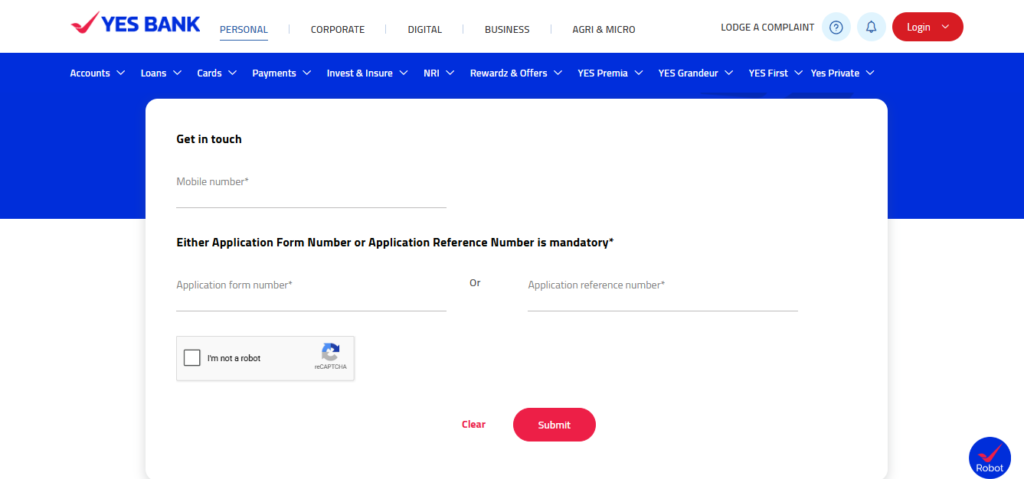Expand the Invest & Insure menu

367,73
